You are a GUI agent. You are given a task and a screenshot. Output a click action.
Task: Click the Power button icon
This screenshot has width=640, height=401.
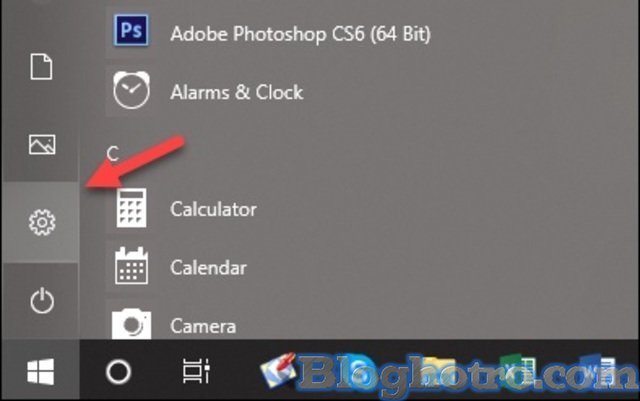(x=41, y=300)
